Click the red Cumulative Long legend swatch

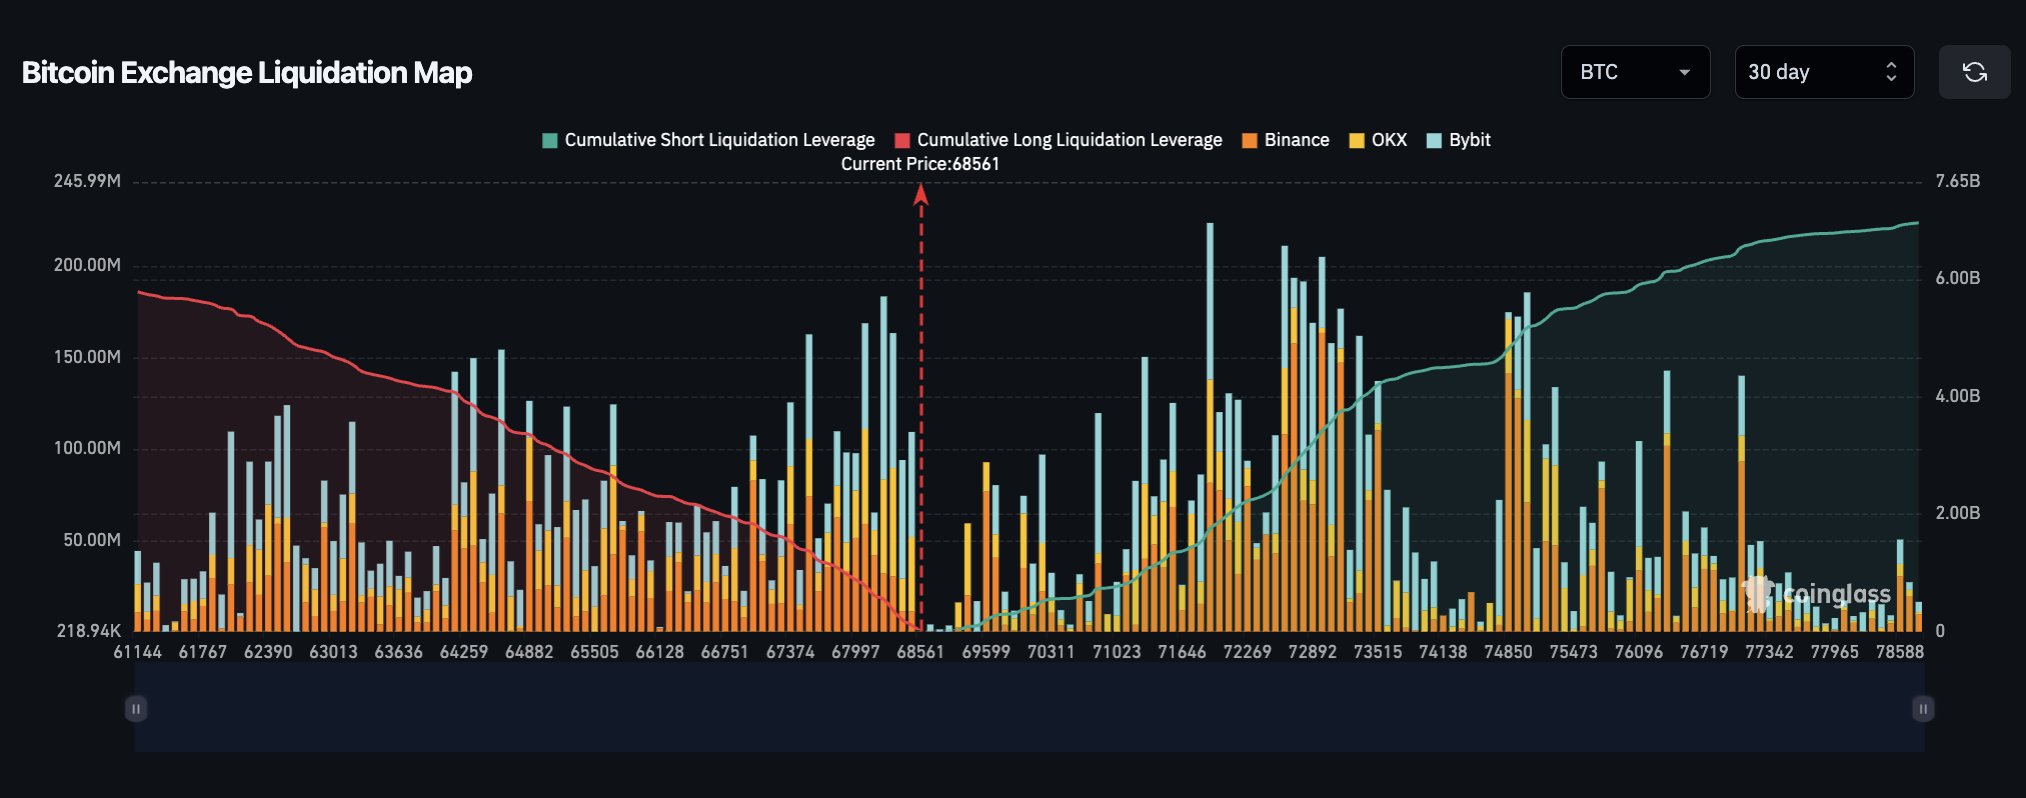point(902,140)
